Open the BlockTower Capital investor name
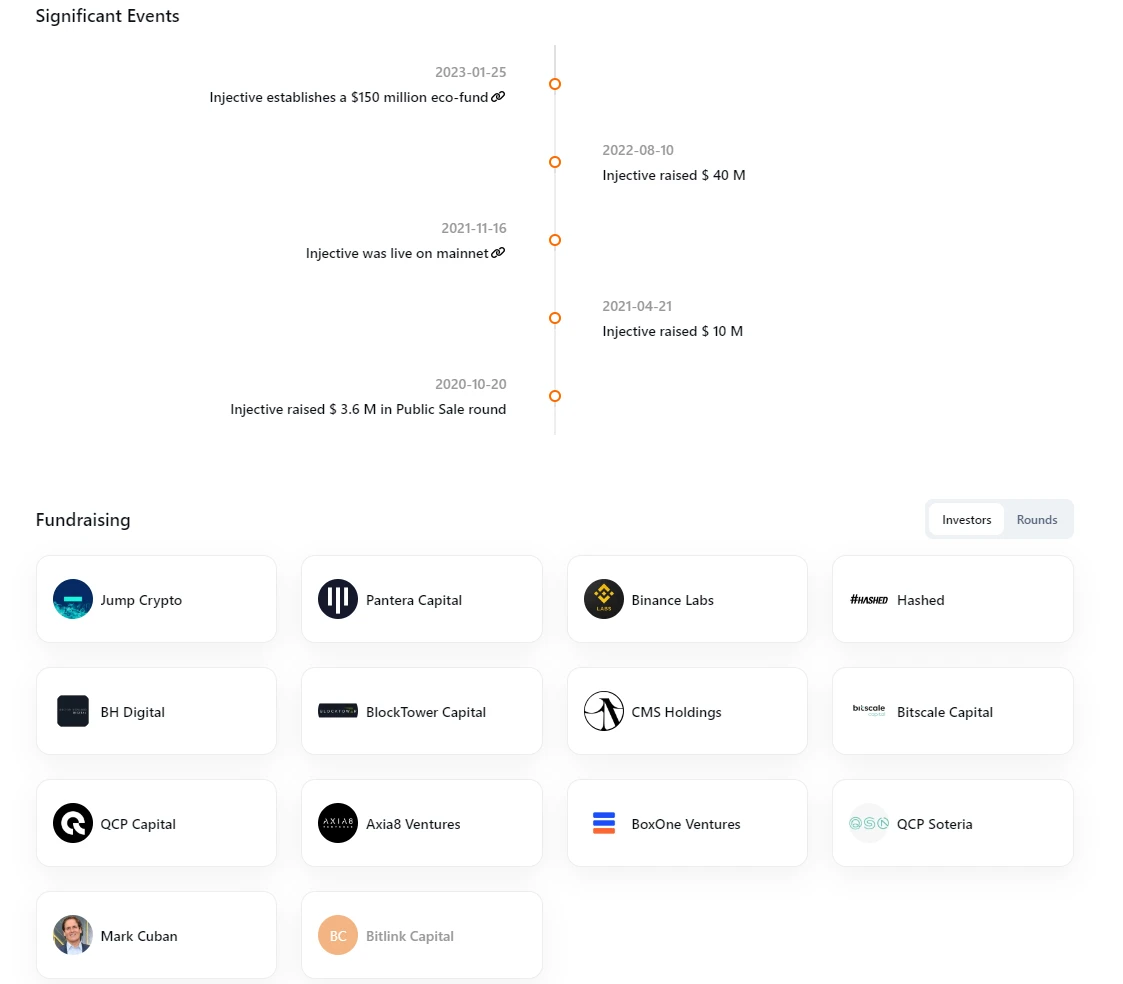The image size is (1123, 984). tap(425, 712)
